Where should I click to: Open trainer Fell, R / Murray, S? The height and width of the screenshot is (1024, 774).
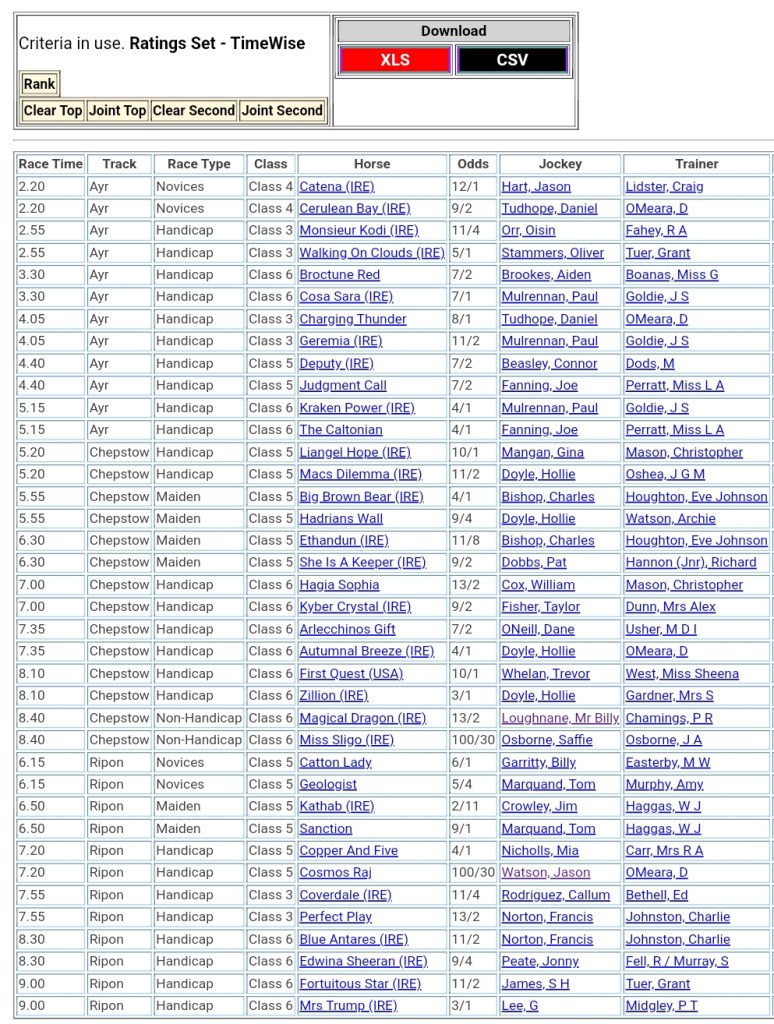click(x=677, y=961)
